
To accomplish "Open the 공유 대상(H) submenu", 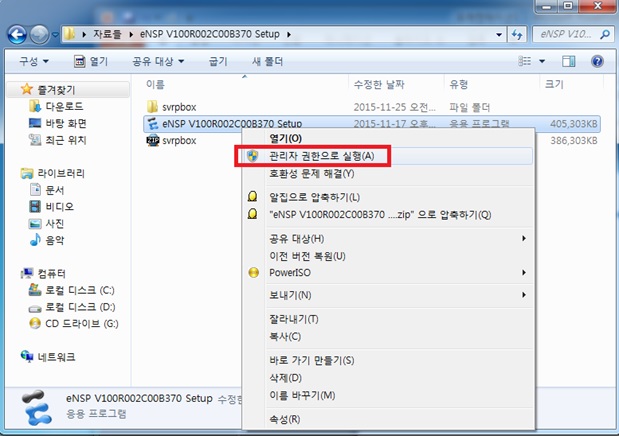I will pyautogui.click(x=388, y=239).
